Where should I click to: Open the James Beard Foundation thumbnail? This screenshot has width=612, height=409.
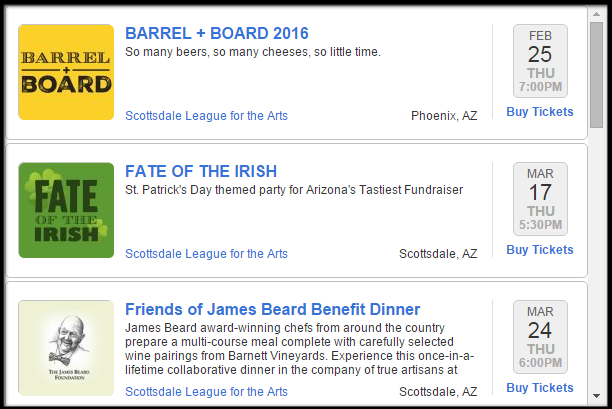pos(66,348)
